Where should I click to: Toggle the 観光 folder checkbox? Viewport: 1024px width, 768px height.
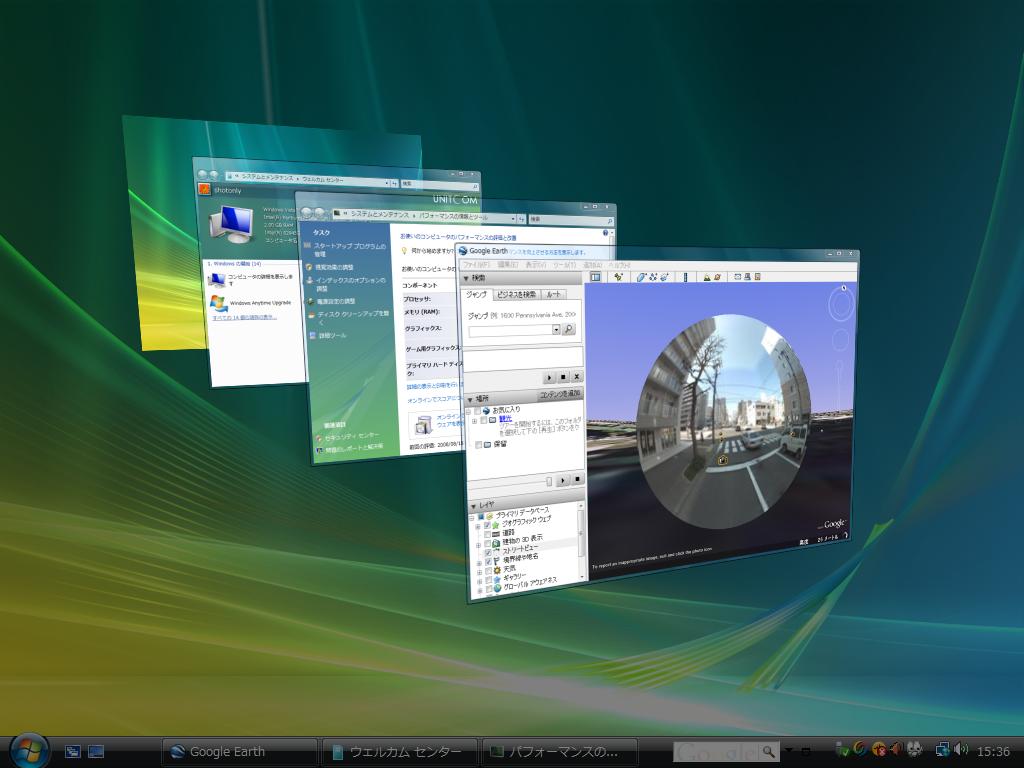point(484,421)
